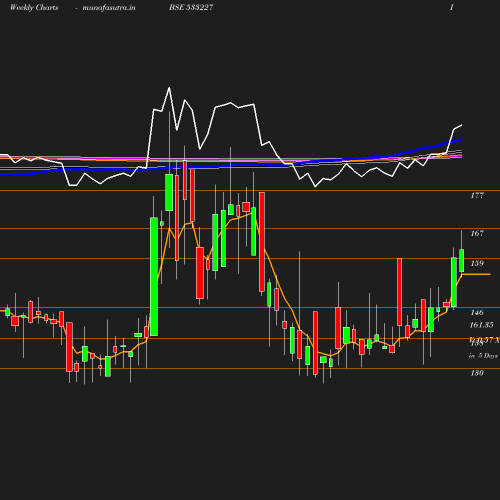
Task: Click the 'in 5 Days' text
Action: pos(483,356)
